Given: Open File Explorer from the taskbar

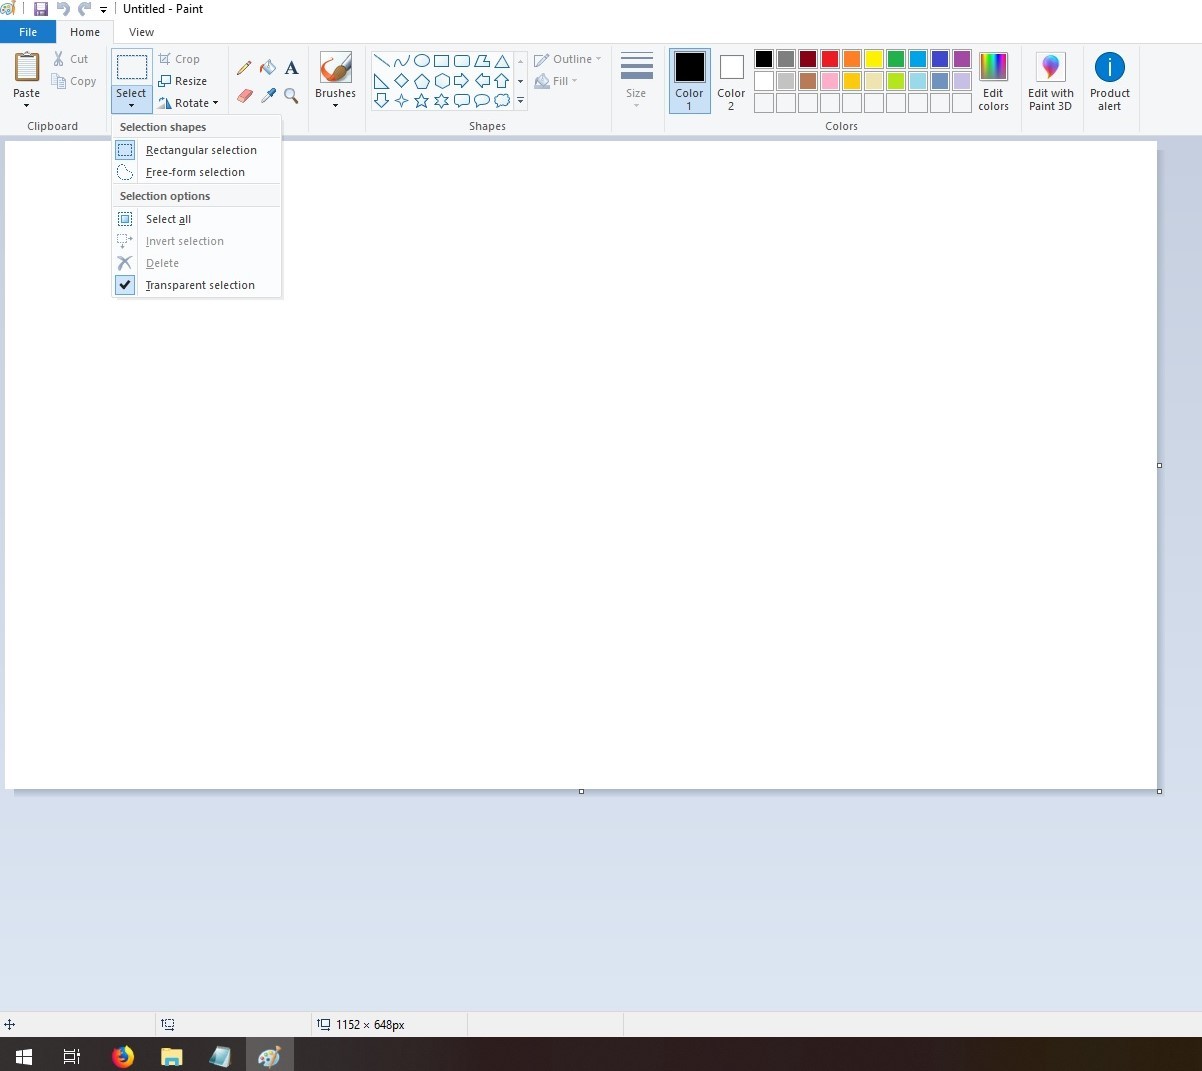Looking at the screenshot, I should click(172, 1056).
